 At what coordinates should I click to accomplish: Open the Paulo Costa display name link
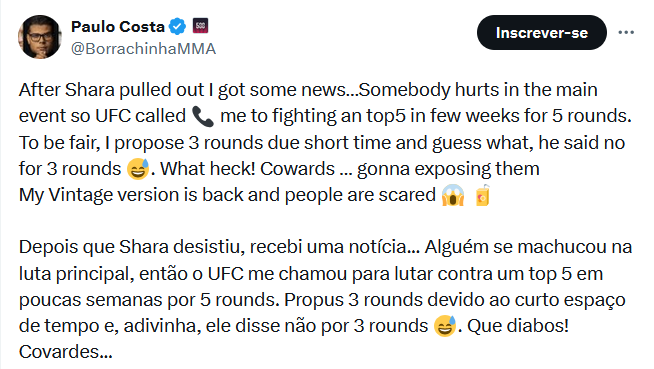click(118, 27)
